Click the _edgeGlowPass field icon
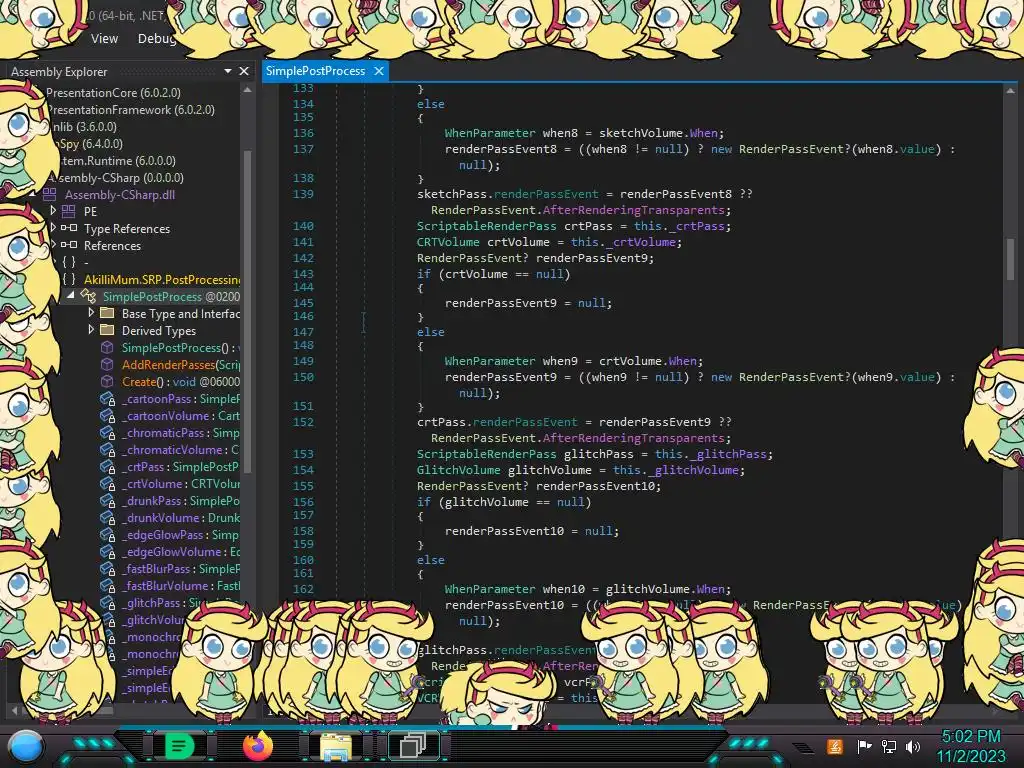 (x=108, y=534)
